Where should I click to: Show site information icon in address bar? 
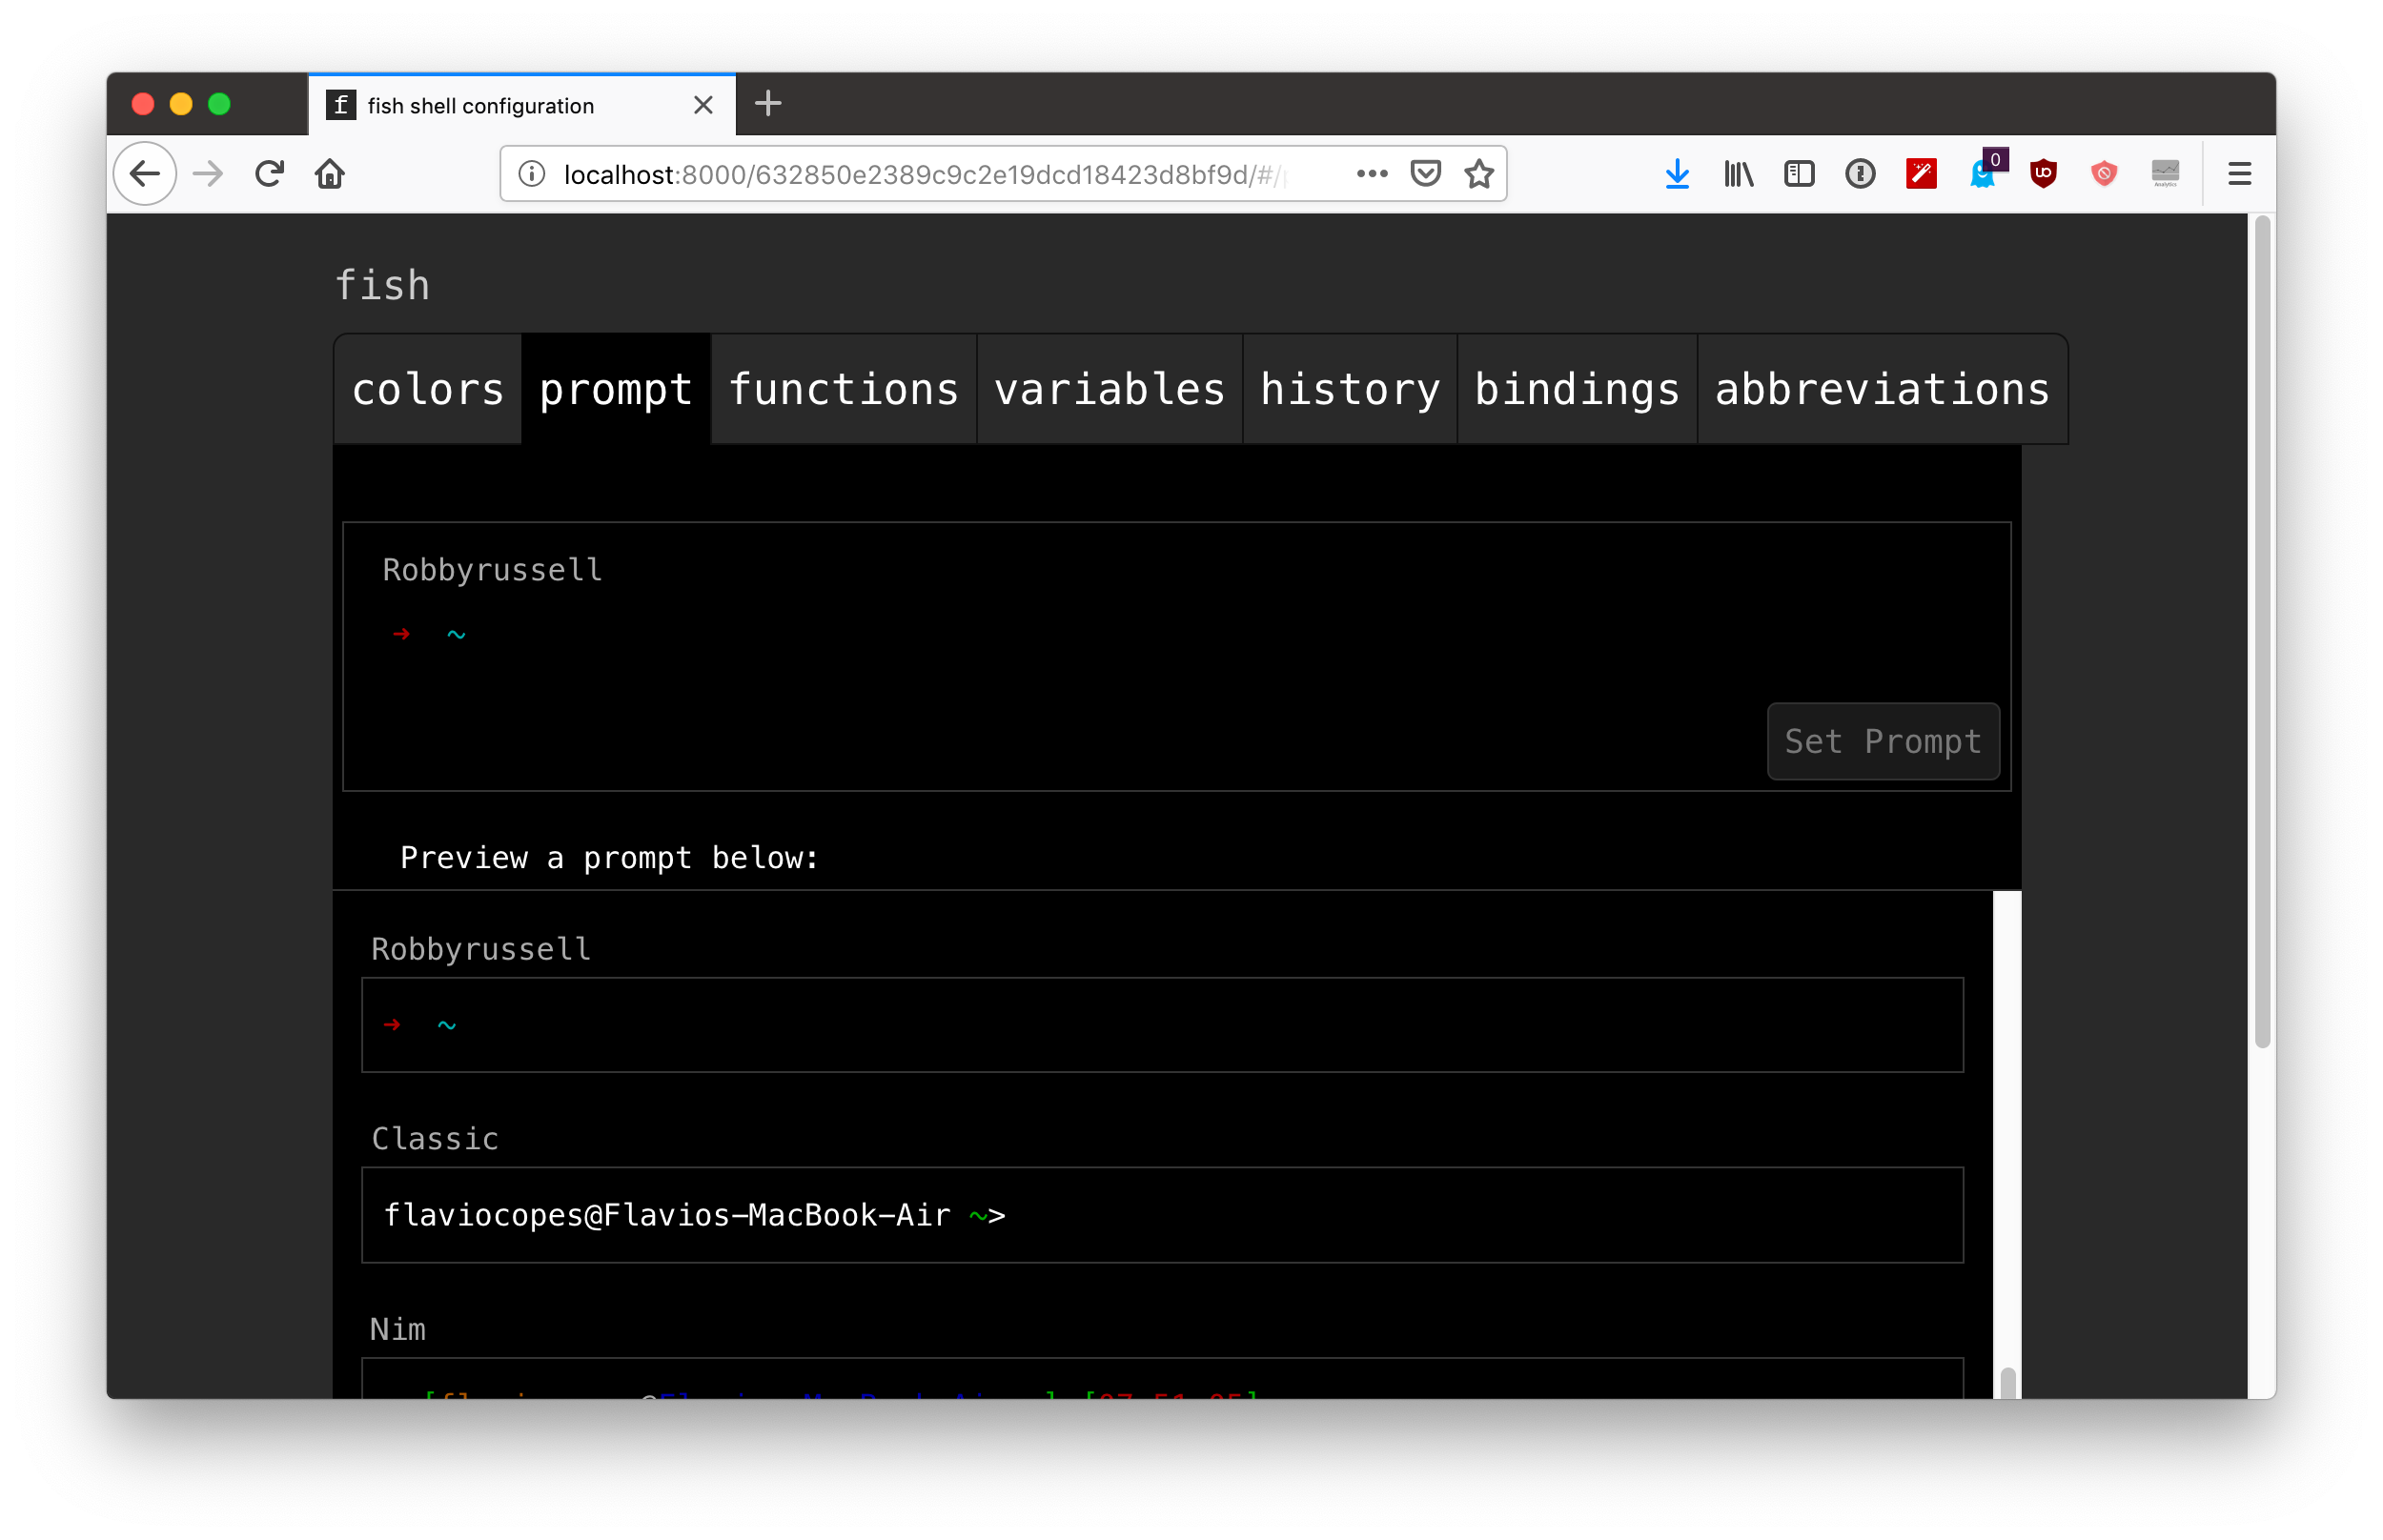point(532,174)
